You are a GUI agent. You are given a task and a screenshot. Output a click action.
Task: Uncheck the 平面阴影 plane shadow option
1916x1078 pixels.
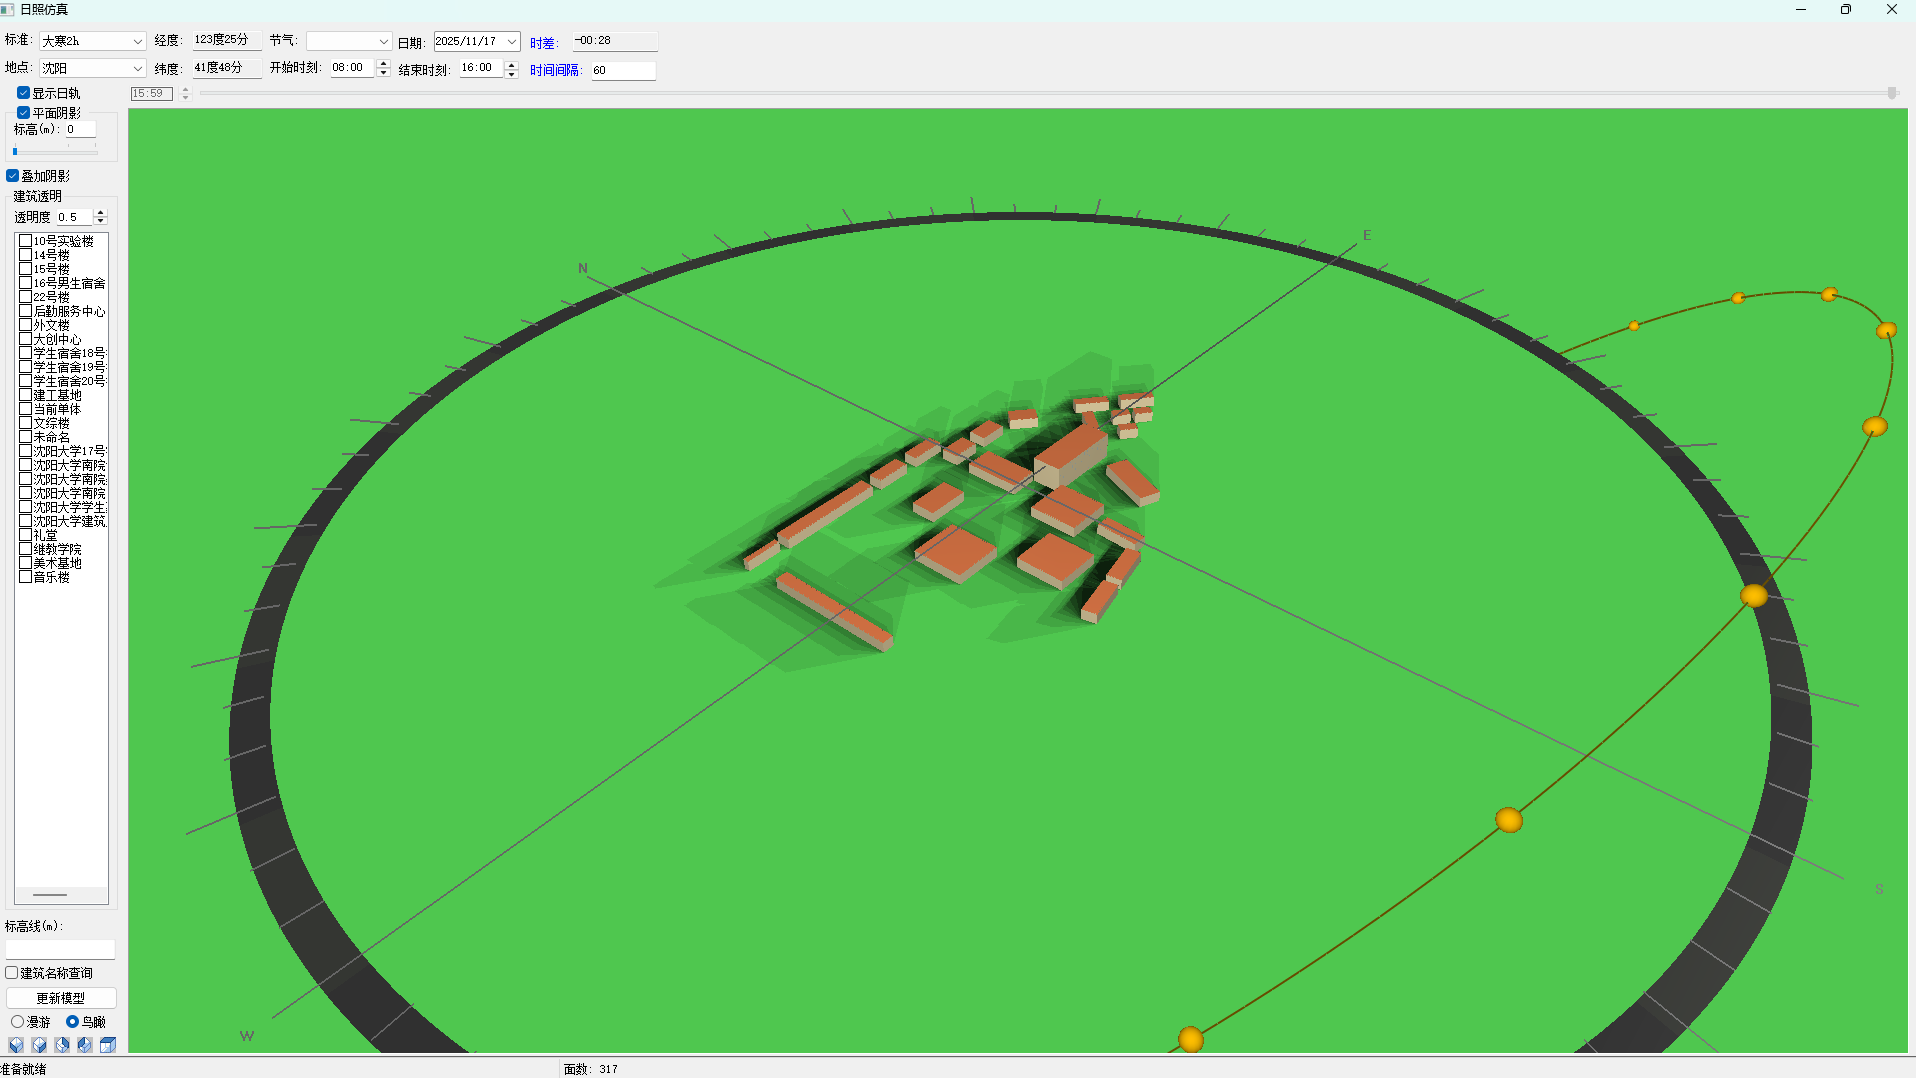(x=23, y=113)
